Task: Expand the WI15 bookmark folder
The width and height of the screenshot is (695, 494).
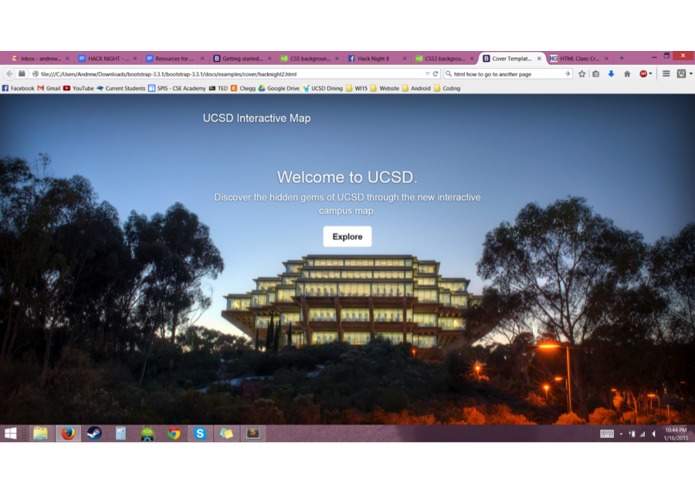Action: click(357, 88)
